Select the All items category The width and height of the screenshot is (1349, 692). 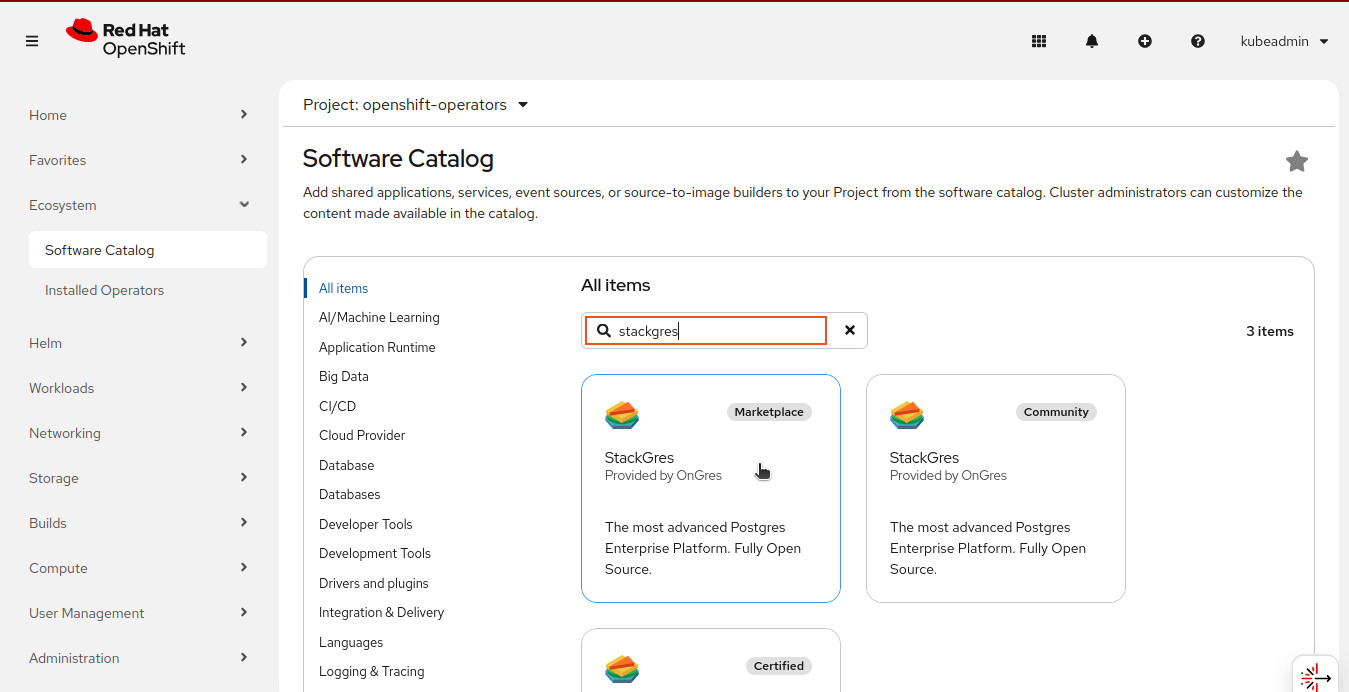(343, 288)
